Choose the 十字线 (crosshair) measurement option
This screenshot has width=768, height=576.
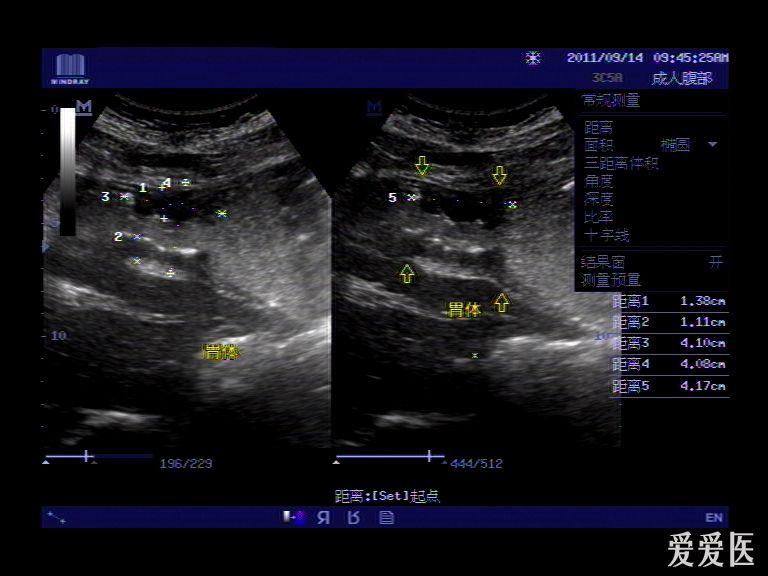click(606, 235)
